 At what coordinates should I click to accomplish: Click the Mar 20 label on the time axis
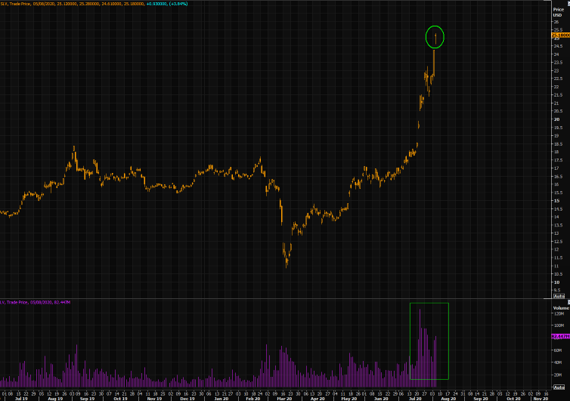(x=285, y=398)
